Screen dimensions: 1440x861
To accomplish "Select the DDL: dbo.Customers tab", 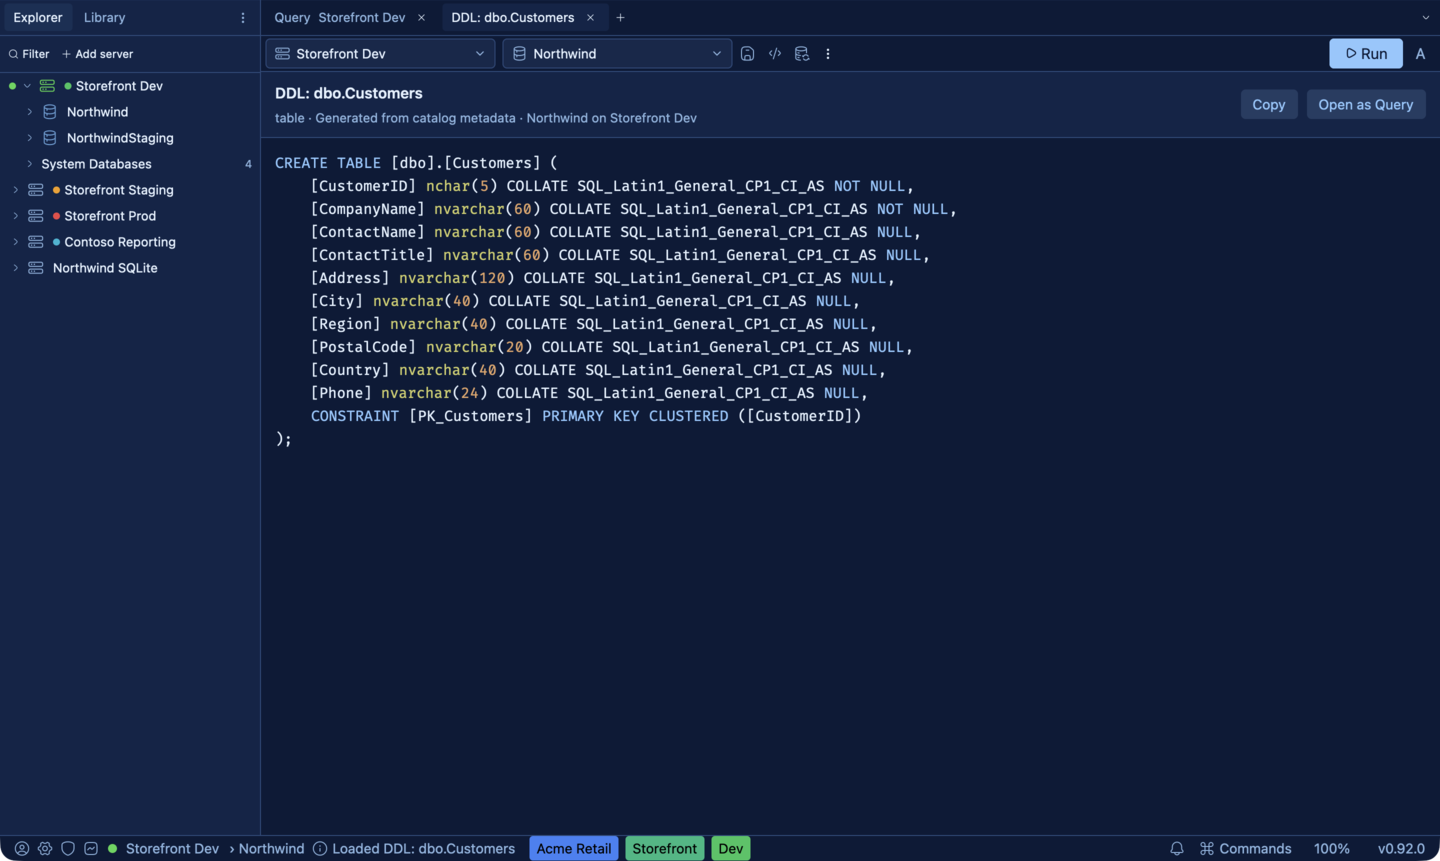I will coord(513,18).
